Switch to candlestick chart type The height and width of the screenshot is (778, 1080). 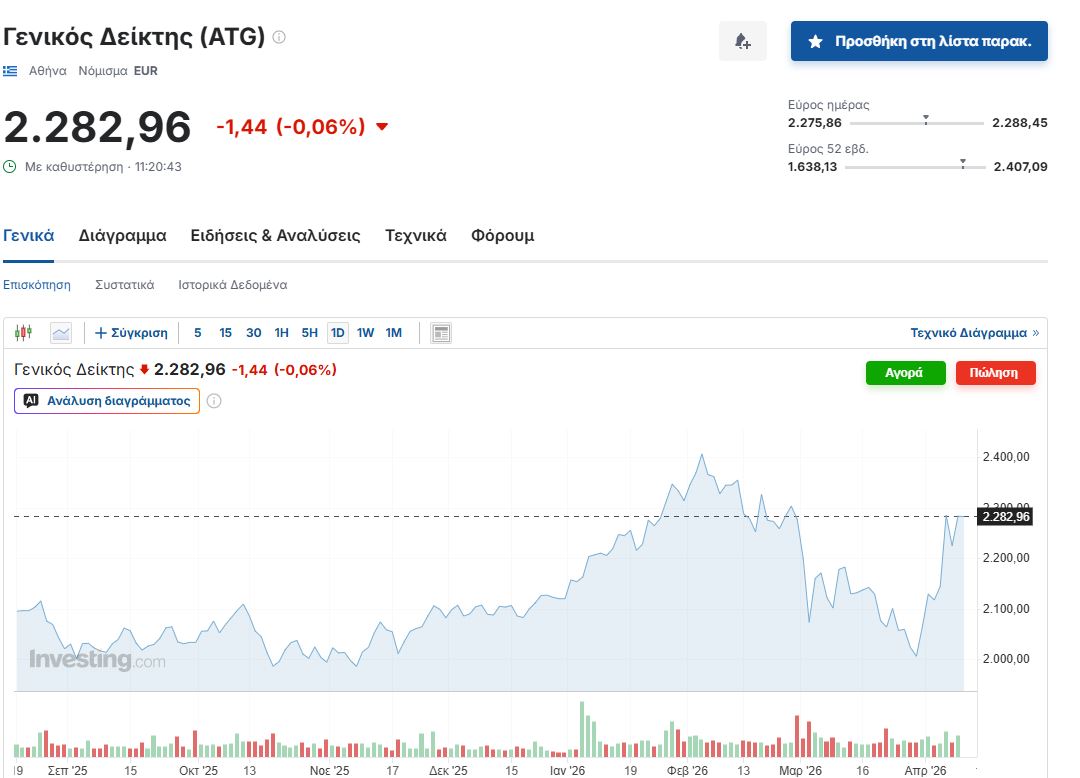24,333
